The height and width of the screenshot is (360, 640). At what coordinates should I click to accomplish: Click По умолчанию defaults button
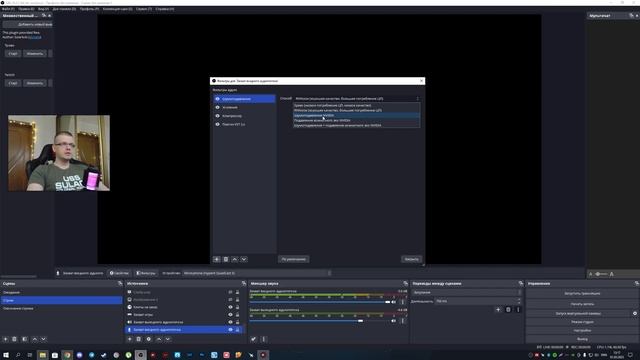(x=293, y=259)
